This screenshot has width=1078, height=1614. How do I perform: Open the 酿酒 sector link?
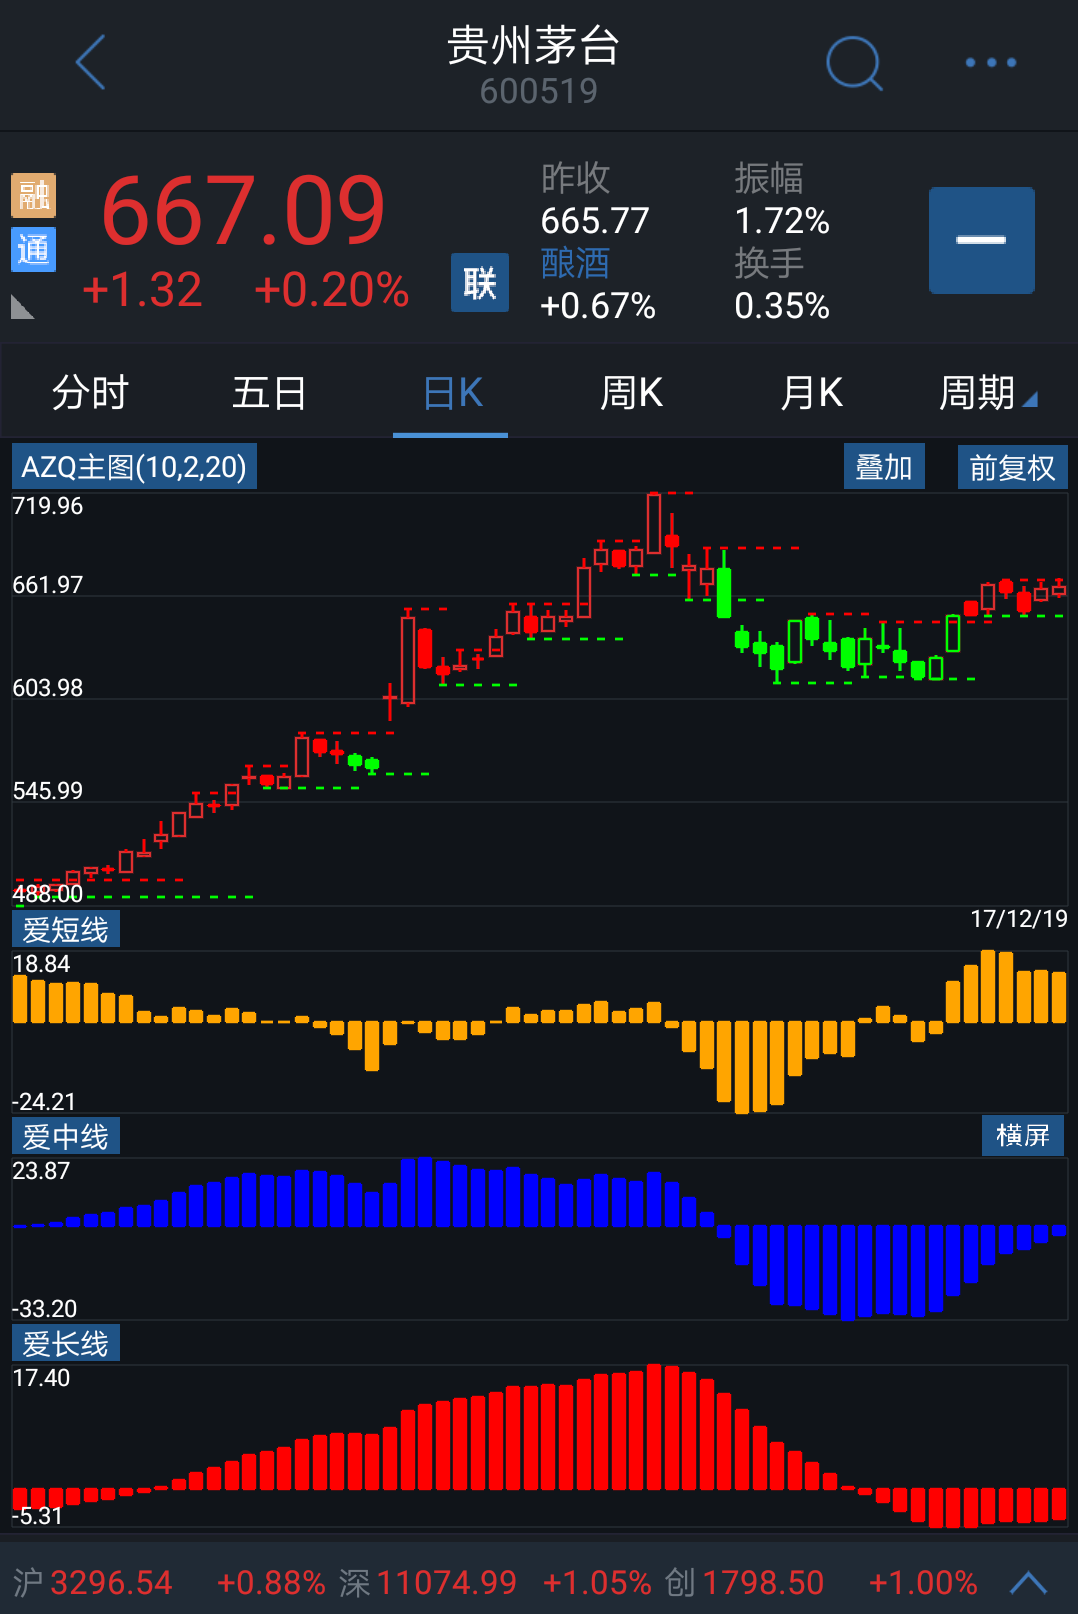coord(575,263)
